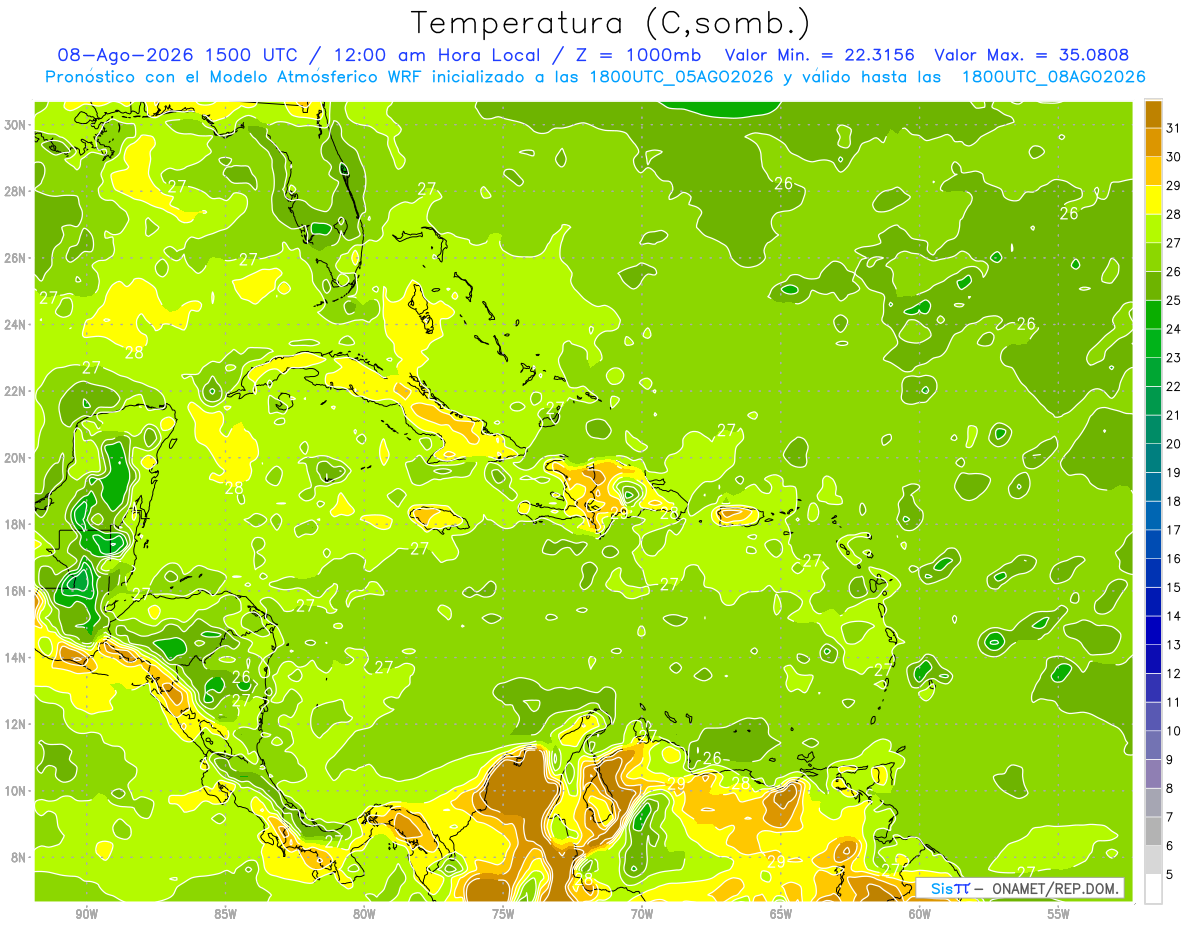Click the 55W longitude axis label
1200x927 pixels.
pos(1059,913)
